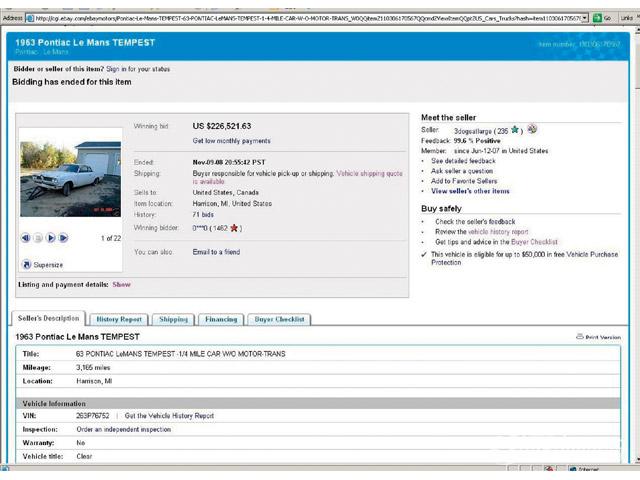Viewport: 640px width, 480px height.
Task: Click the previous photo arrow button
Action: 26,238
